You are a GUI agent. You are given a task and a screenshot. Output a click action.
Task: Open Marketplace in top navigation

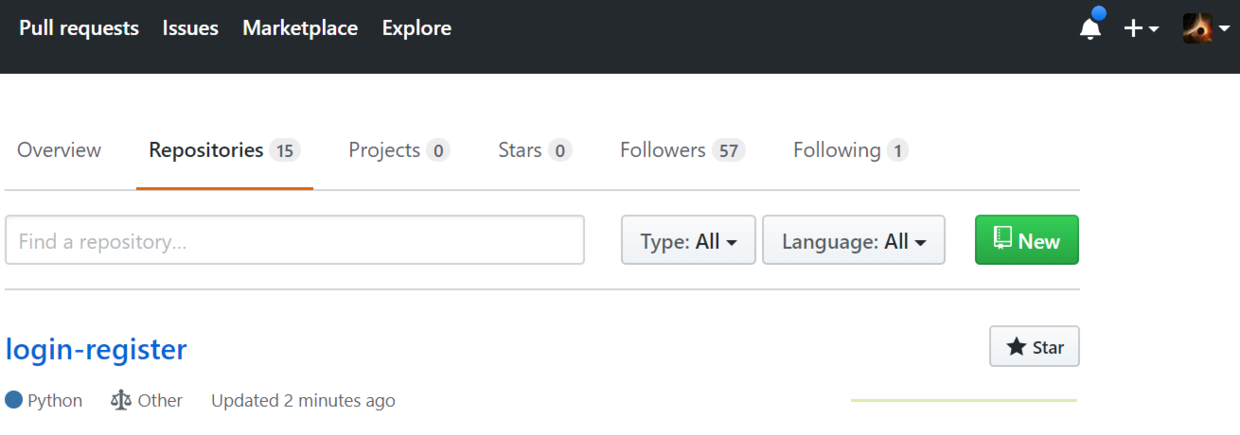[x=300, y=28]
